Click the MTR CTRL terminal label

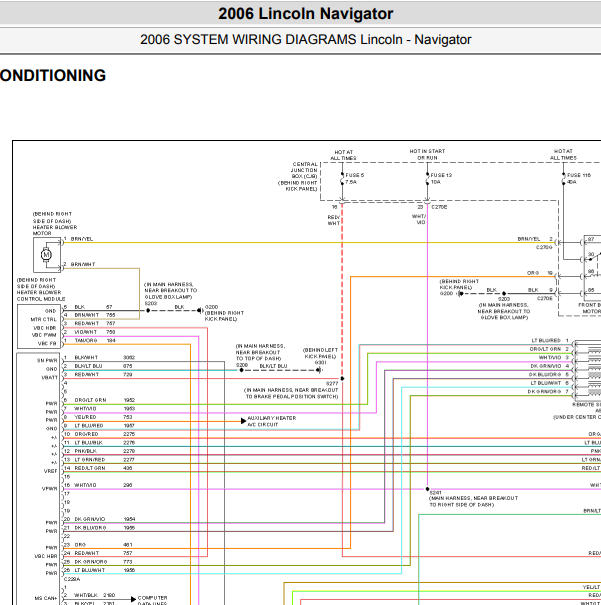point(44,319)
